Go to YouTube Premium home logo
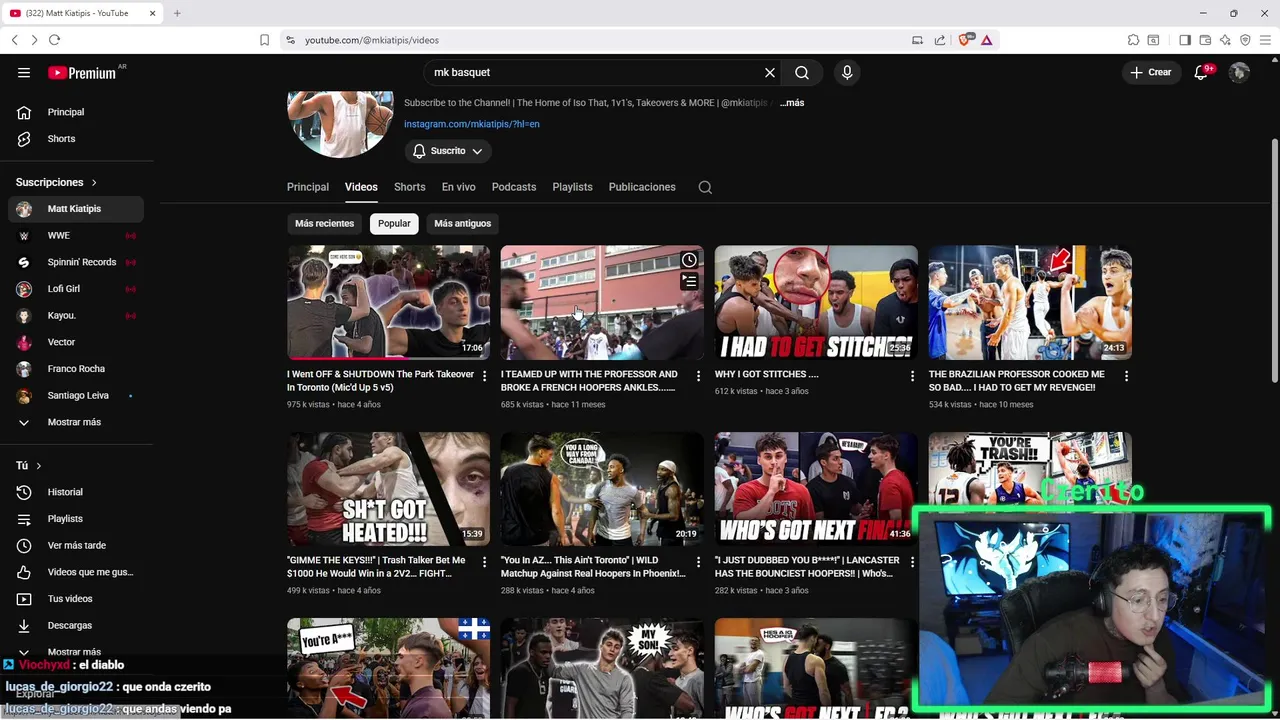 click(x=82, y=73)
